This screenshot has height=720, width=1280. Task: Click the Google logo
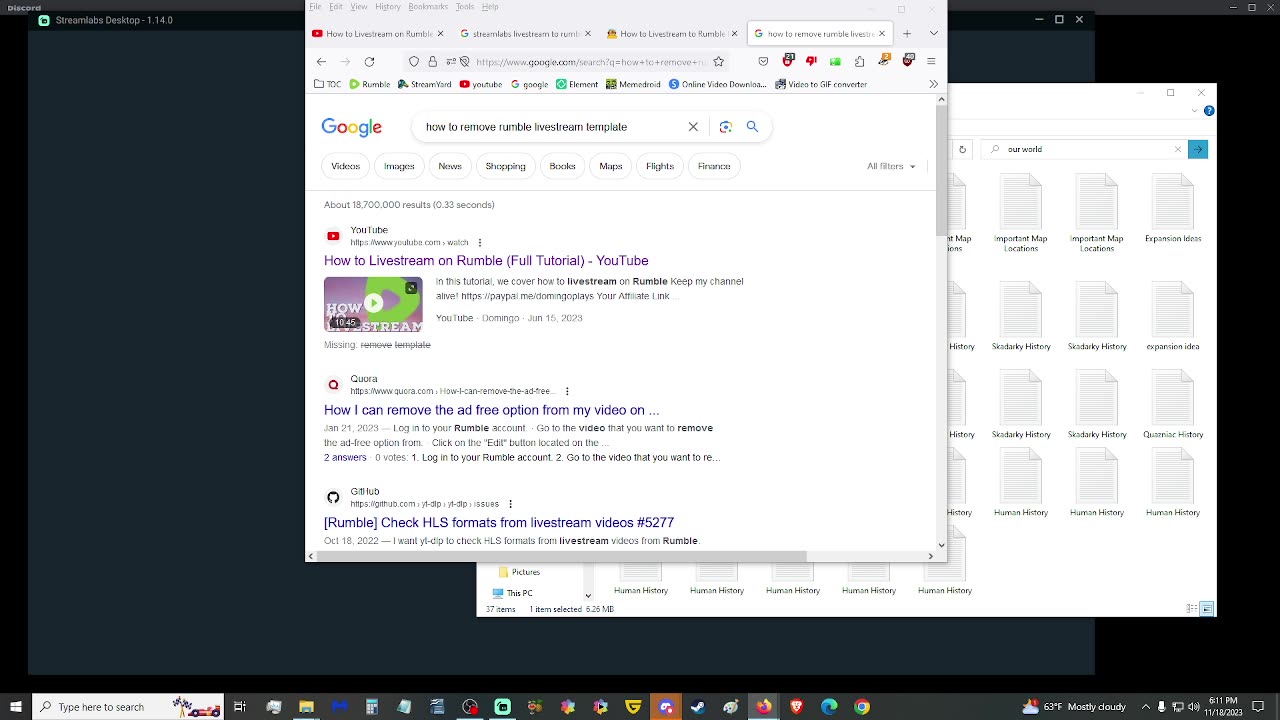[x=352, y=127]
